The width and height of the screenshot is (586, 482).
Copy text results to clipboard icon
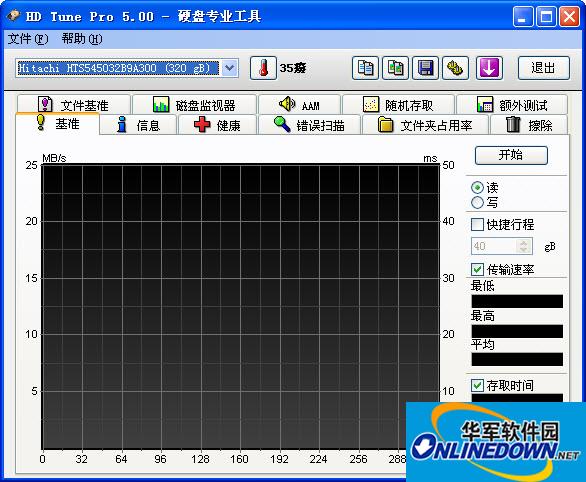coord(365,68)
